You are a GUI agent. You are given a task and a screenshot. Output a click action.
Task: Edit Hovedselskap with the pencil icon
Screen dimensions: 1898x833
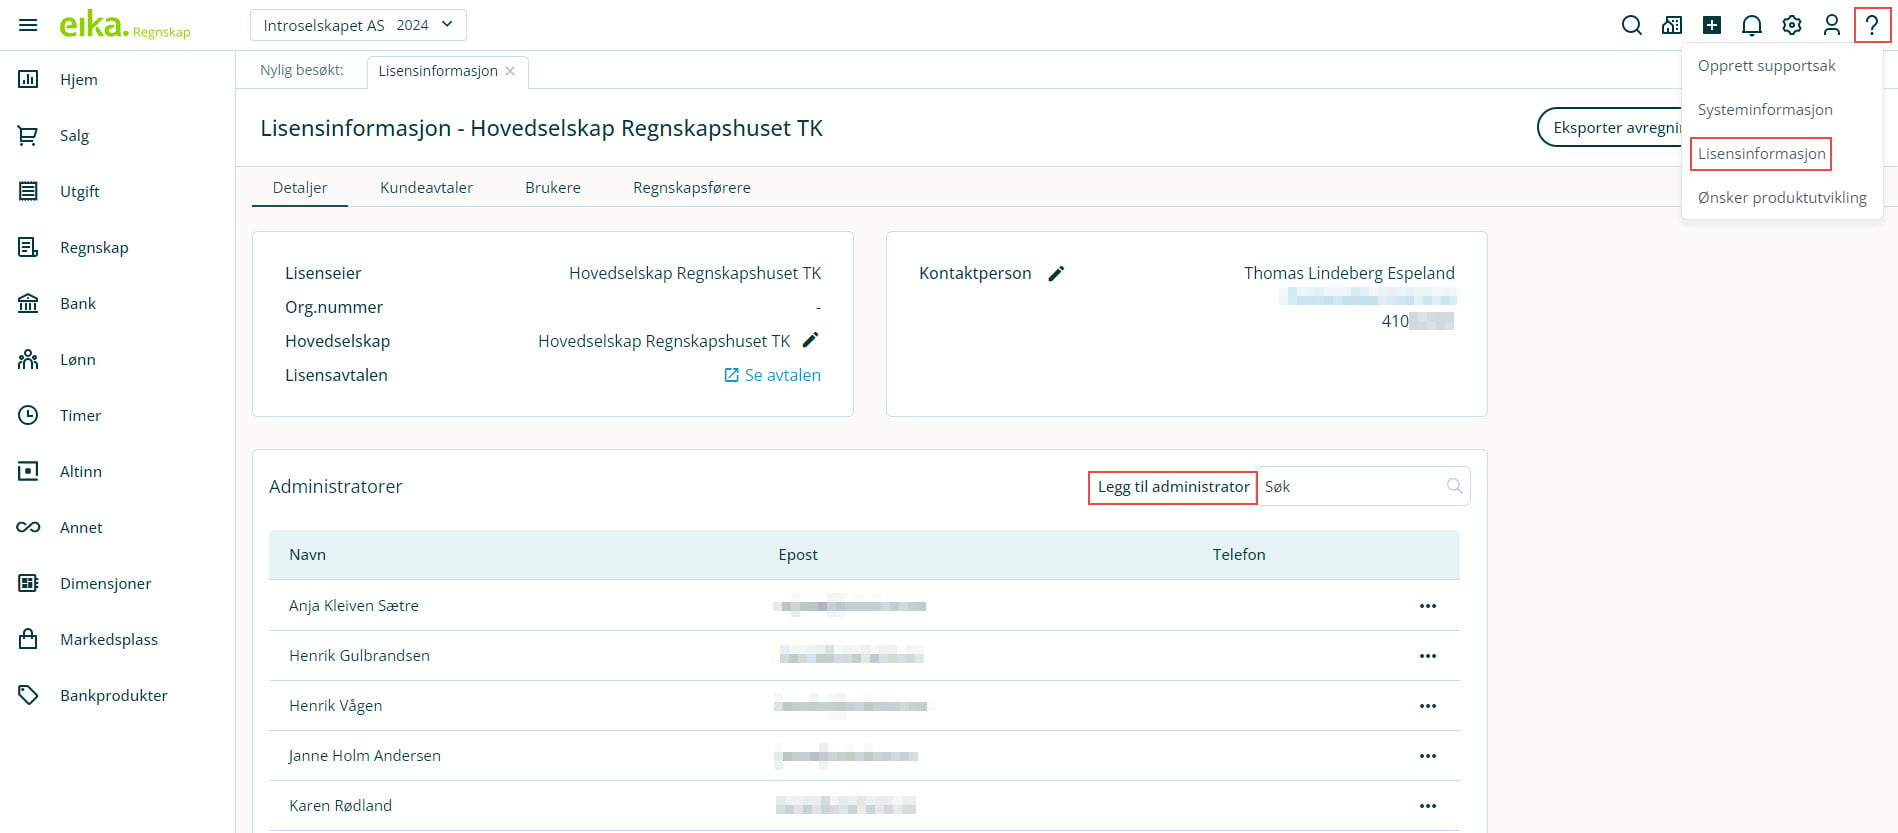[x=810, y=340]
